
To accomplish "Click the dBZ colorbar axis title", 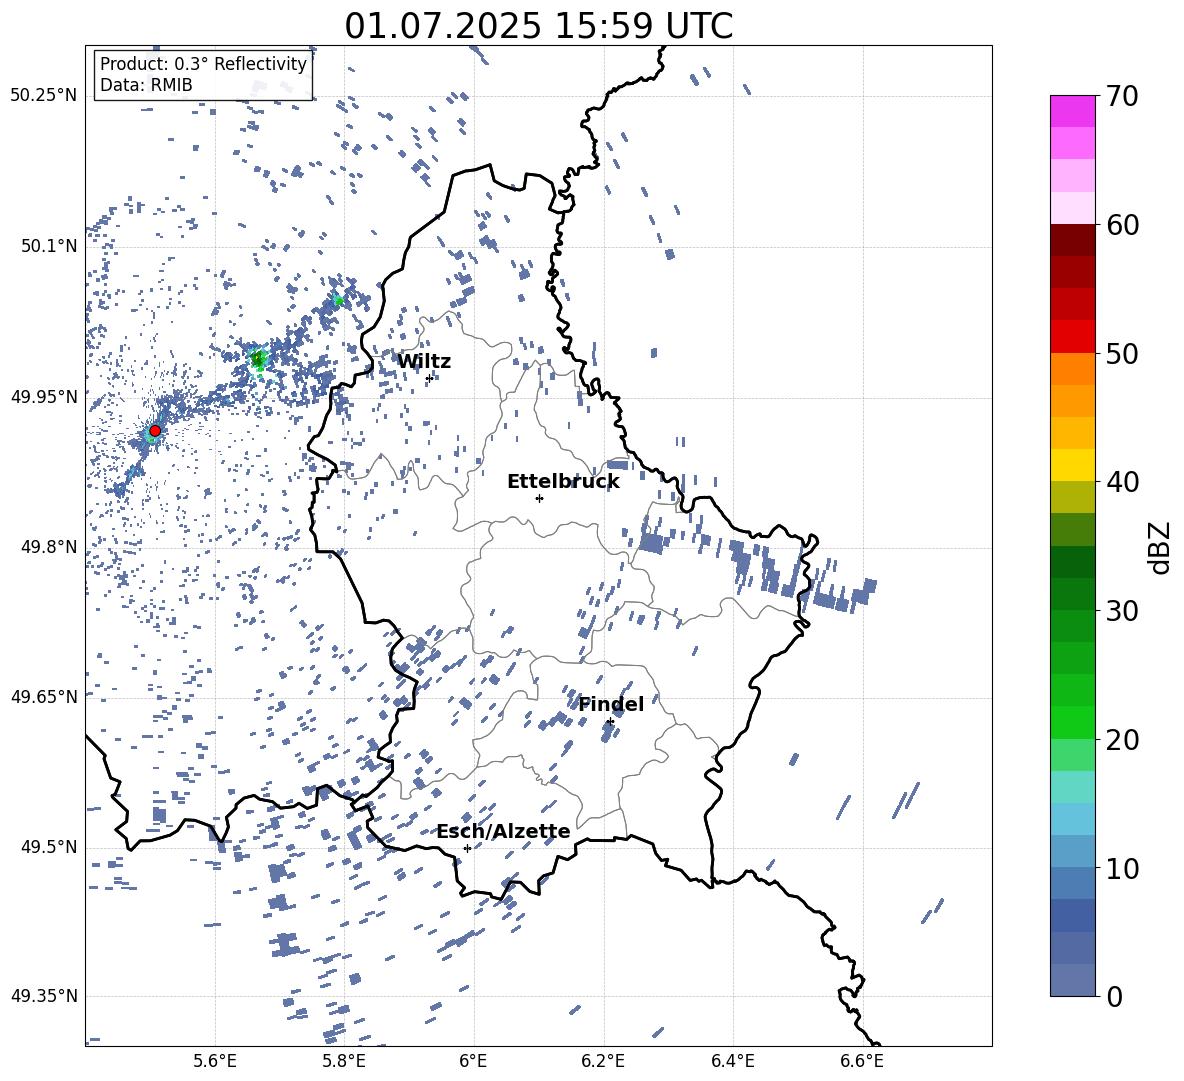I will click(x=1161, y=547).
